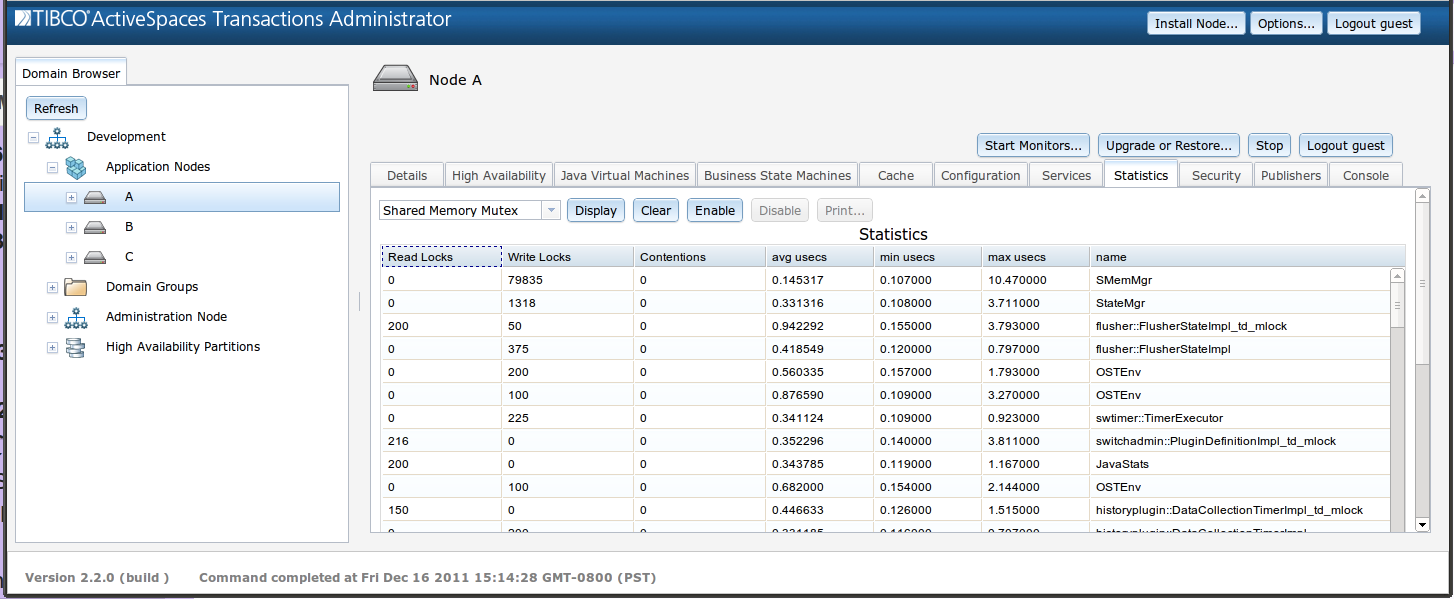Image resolution: width=1454 pixels, height=599 pixels.
Task: Click node C's server icon
Action: 95,257
